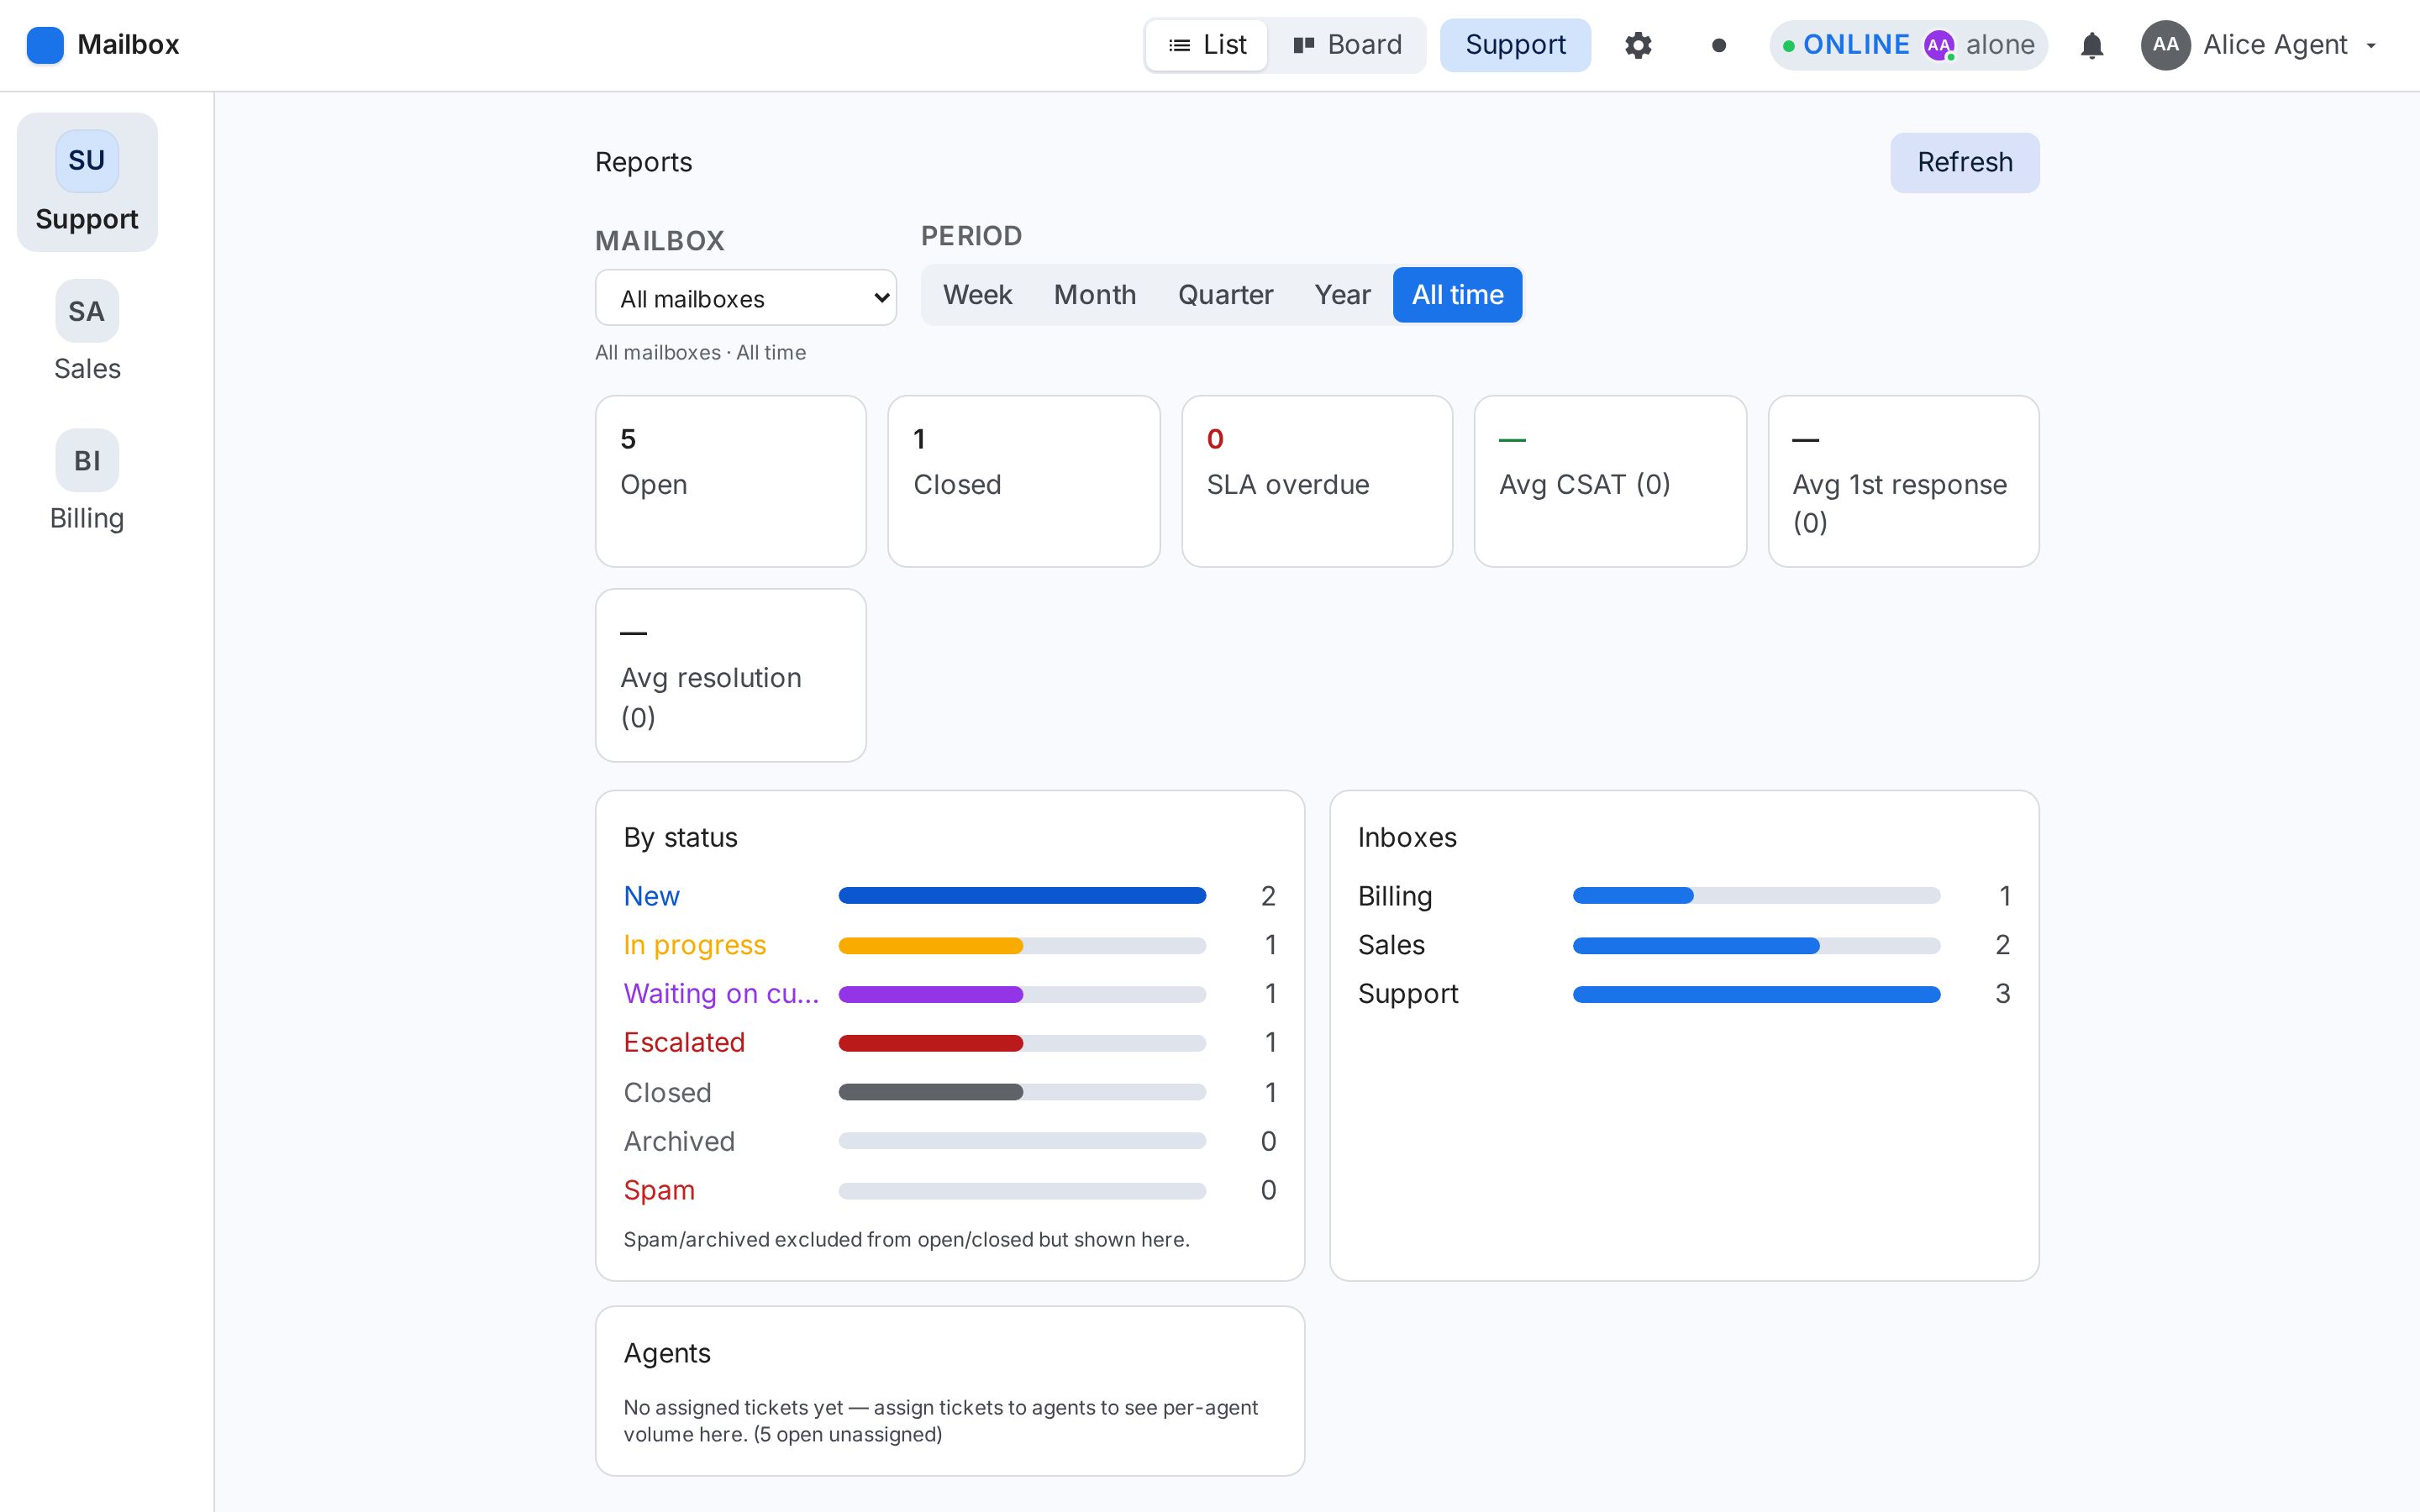
Task: Click the "Agents" section heading
Action: [x=667, y=1353]
